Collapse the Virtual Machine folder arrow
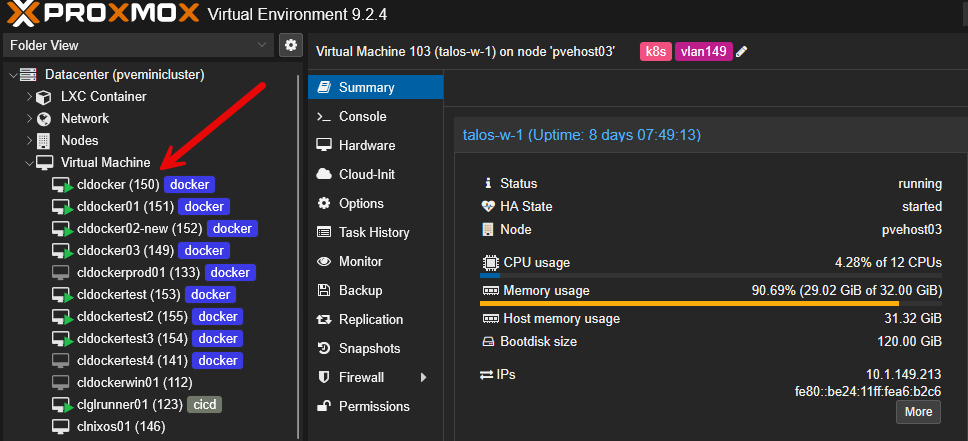 pos(28,163)
